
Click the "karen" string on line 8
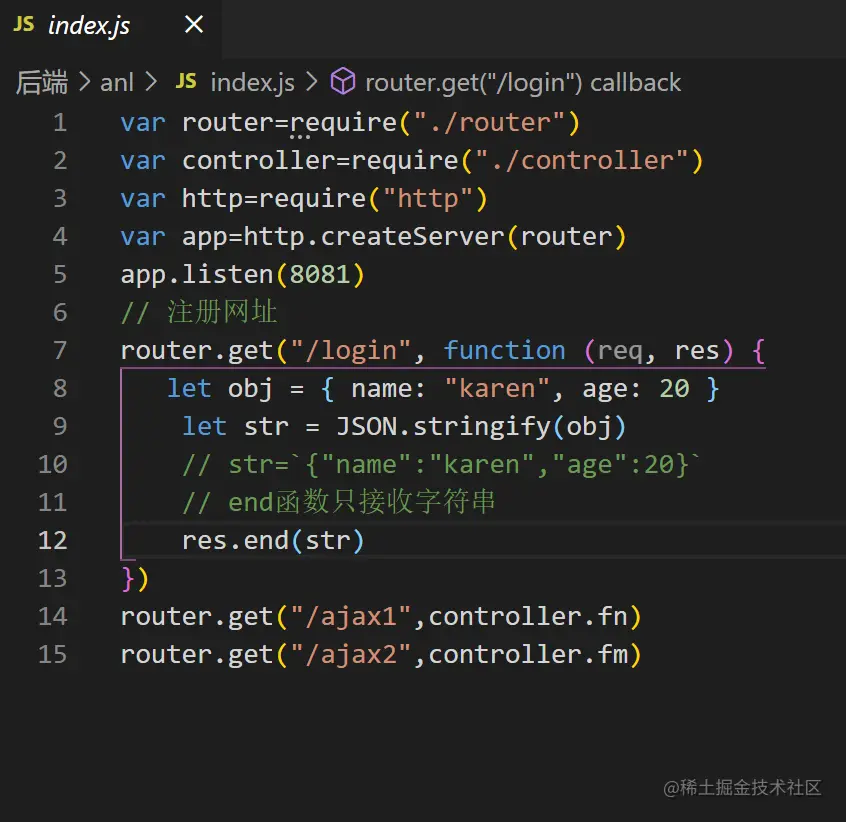(x=497, y=388)
